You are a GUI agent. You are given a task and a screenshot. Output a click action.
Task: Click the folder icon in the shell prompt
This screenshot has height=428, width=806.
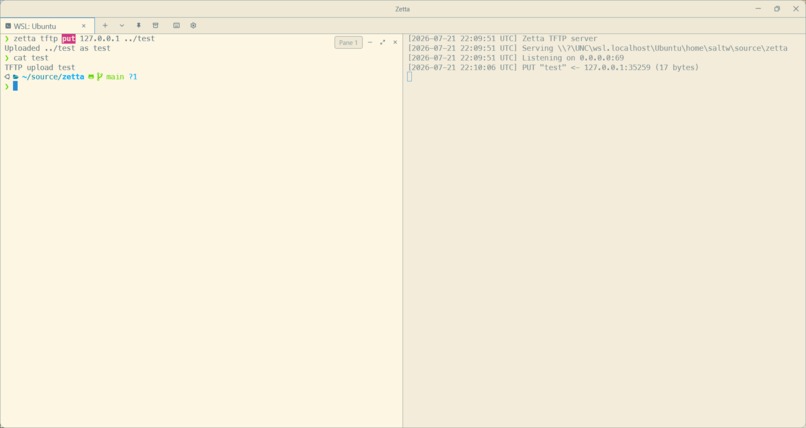16,77
